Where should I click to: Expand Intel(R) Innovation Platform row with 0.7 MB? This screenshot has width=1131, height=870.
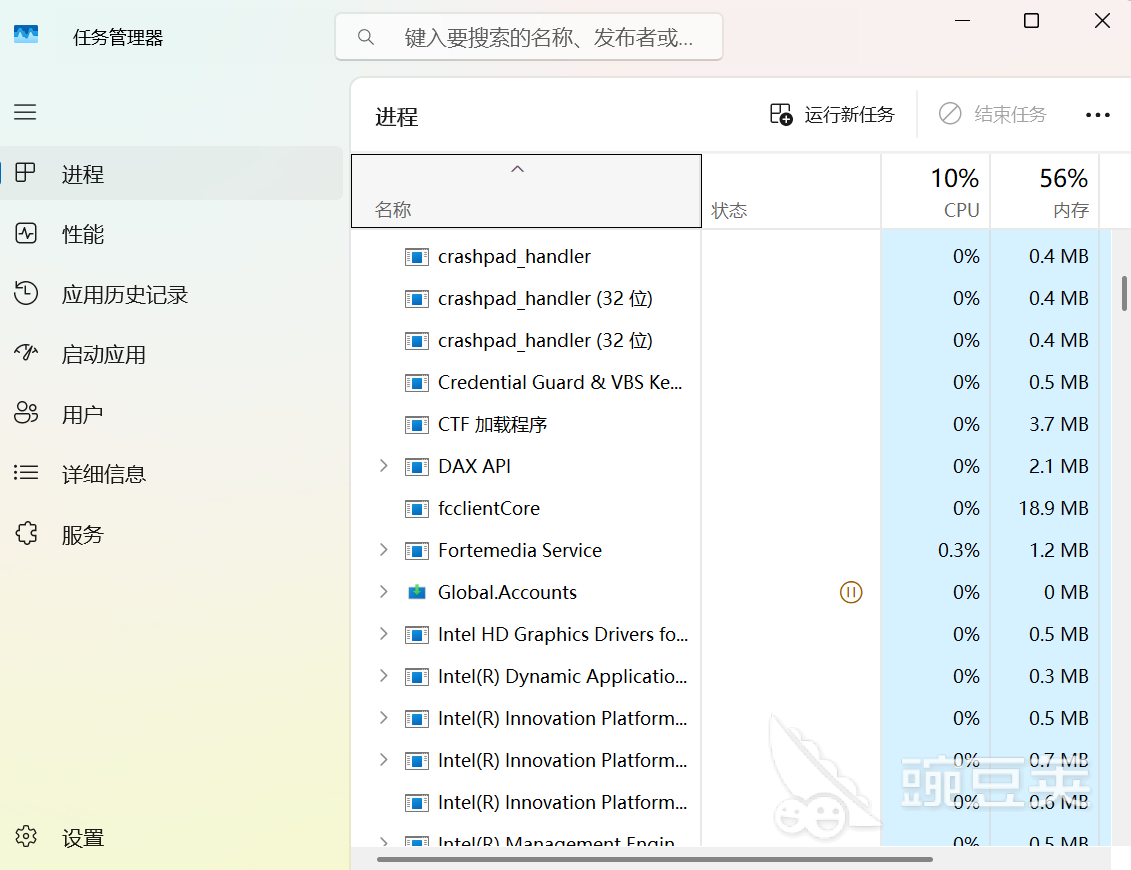click(384, 760)
